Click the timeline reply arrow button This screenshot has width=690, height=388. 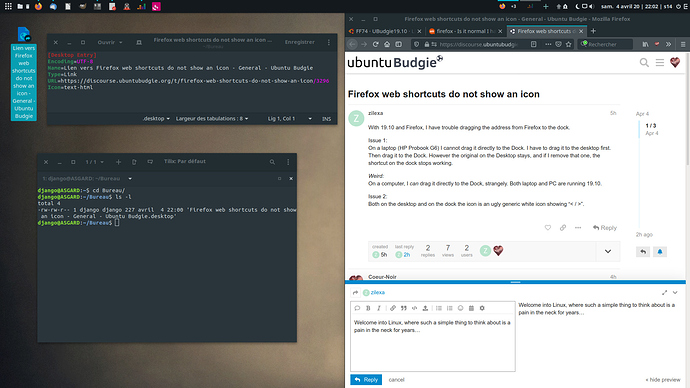click(x=643, y=252)
